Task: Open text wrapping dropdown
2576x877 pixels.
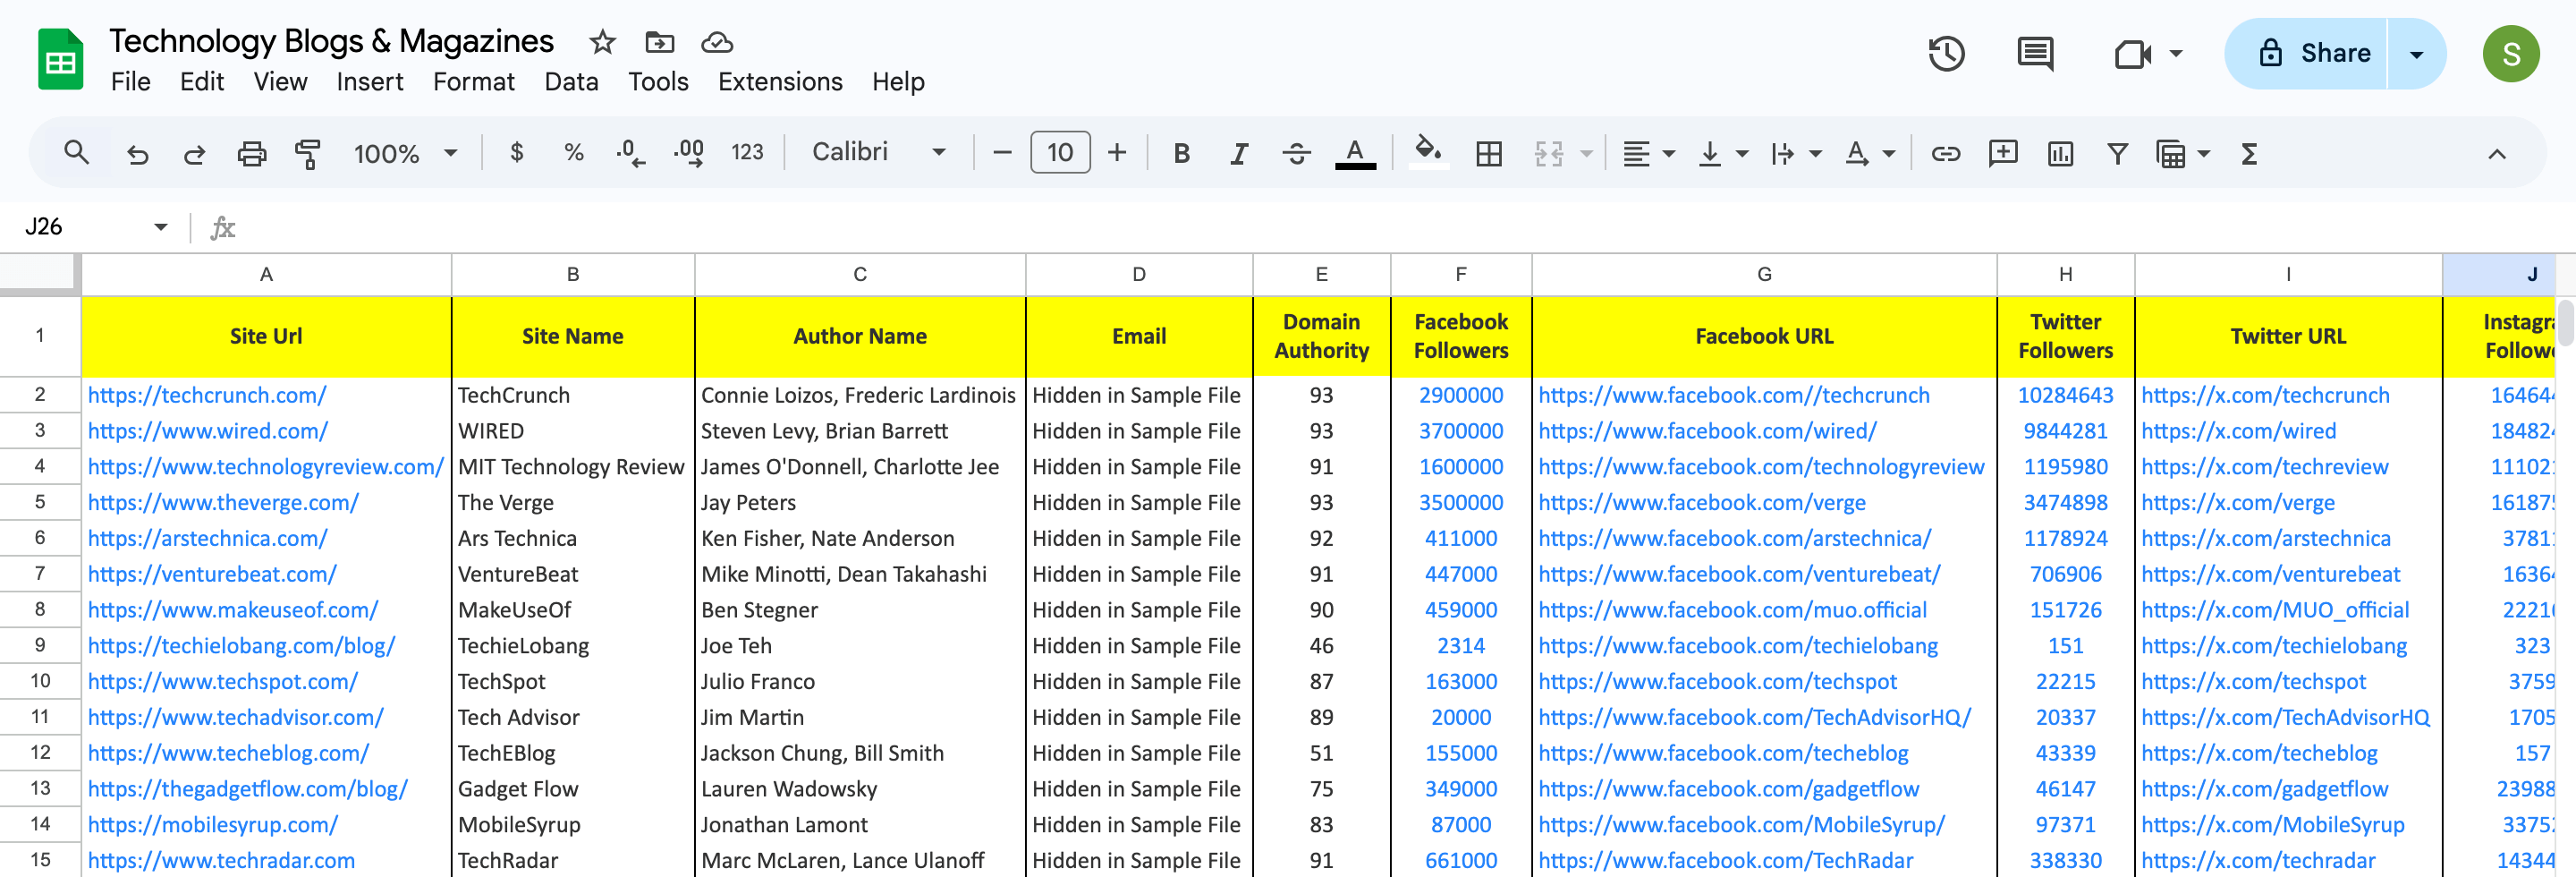Action: tap(1795, 153)
